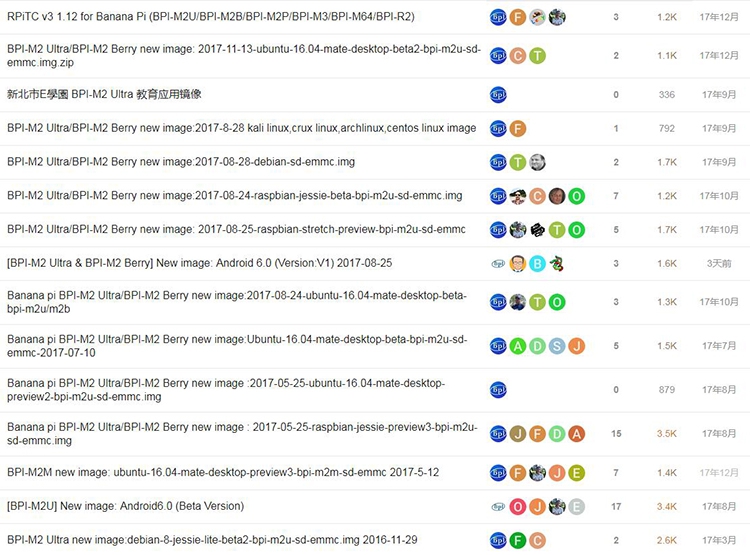Click green O avatar in raspbian-jessie-beta row
The height and width of the screenshot is (555, 750).
pyautogui.click(x=576, y=196)
